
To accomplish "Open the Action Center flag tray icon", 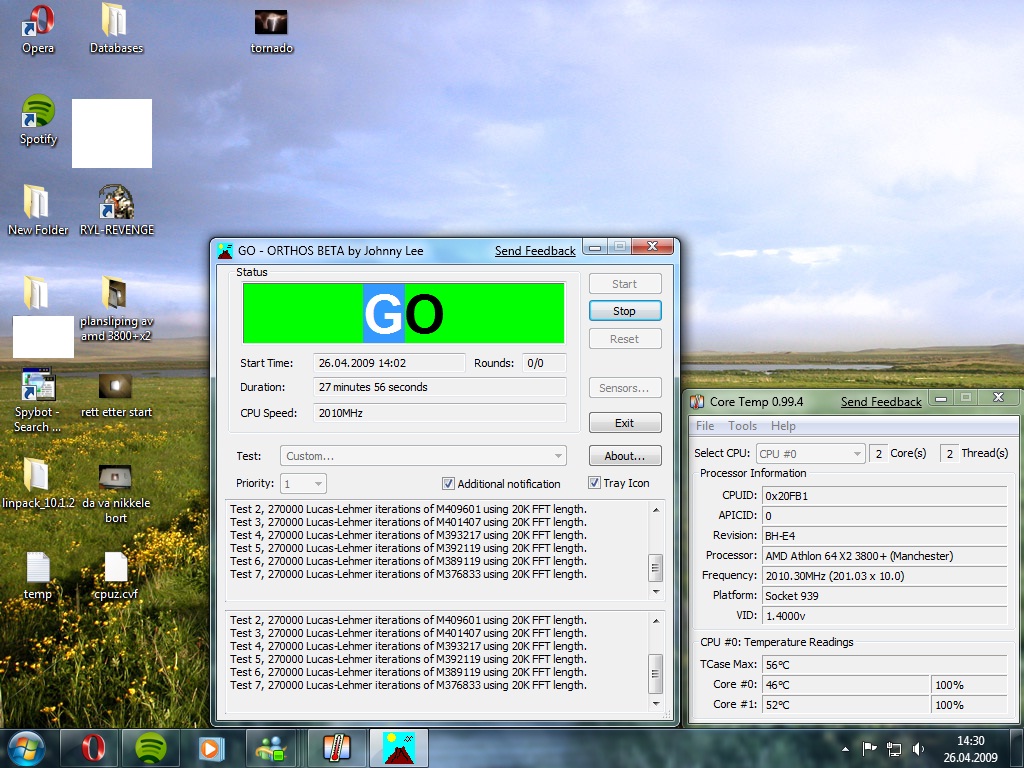I will click(869, 749).
